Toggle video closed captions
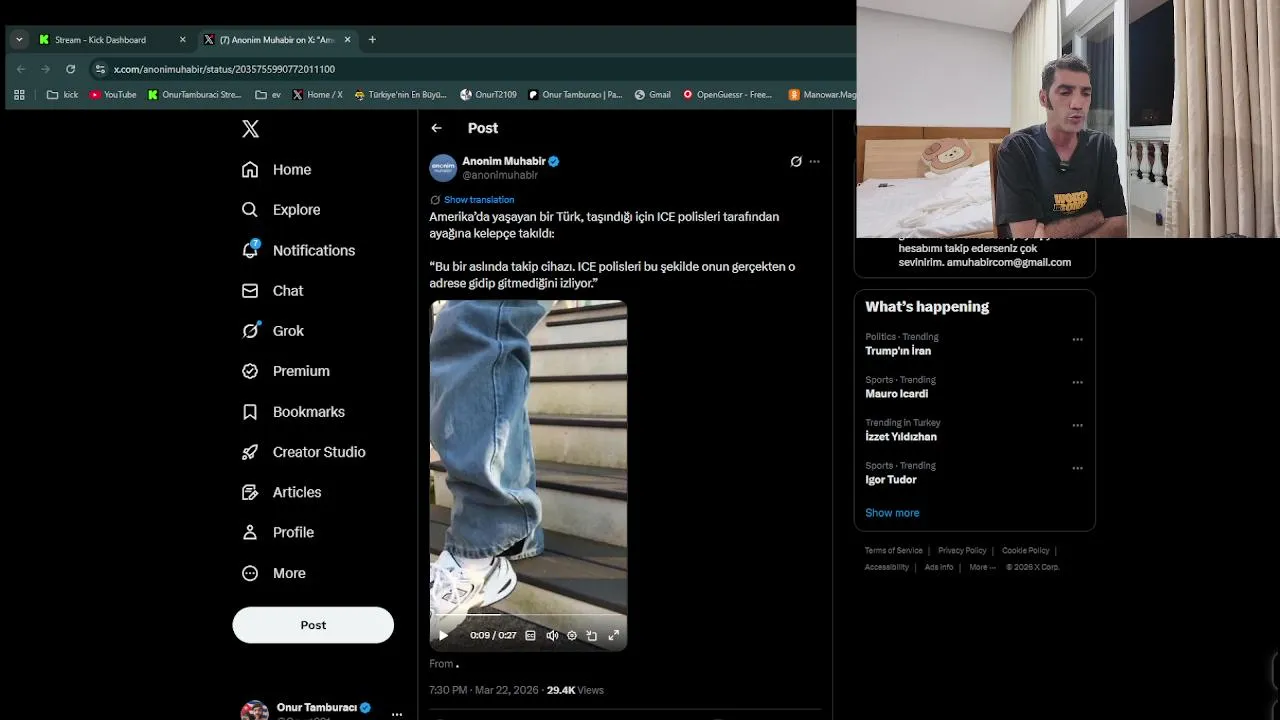Viewport: 1280px width, 720px height. point(530,635)
